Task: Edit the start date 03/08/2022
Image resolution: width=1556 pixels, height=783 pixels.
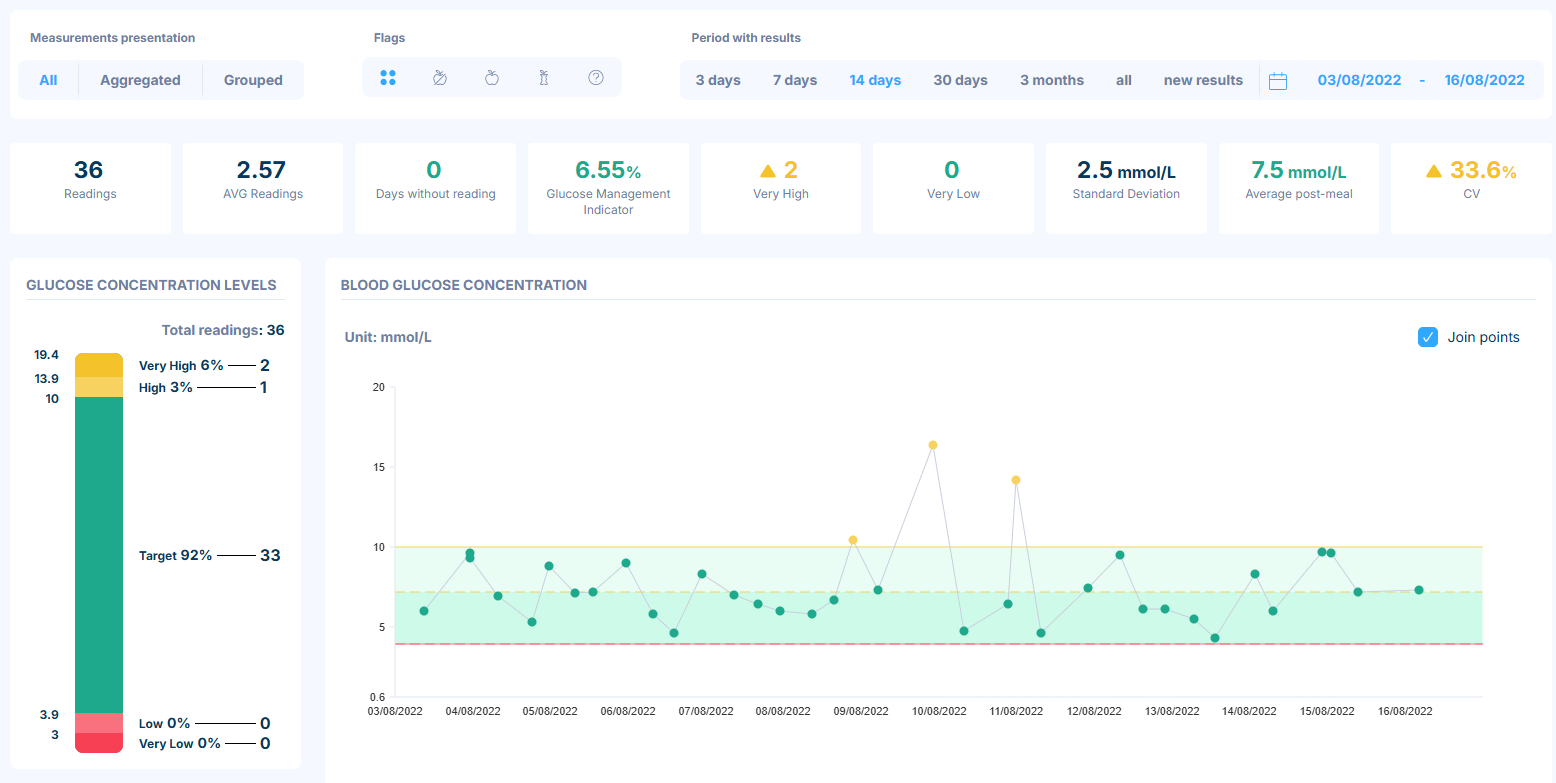Action: pyautogui.click(x=1359, y=80)
